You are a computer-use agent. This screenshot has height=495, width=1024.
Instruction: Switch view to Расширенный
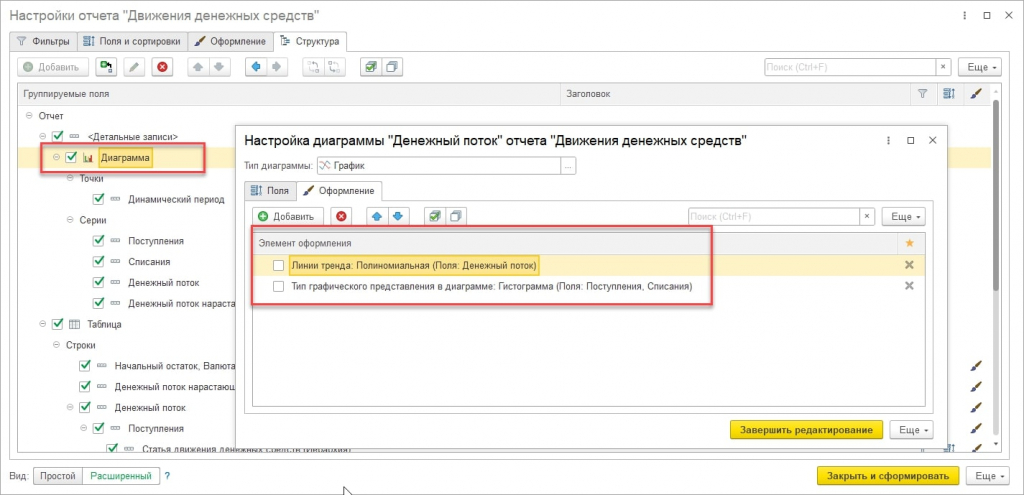[121, 476]
